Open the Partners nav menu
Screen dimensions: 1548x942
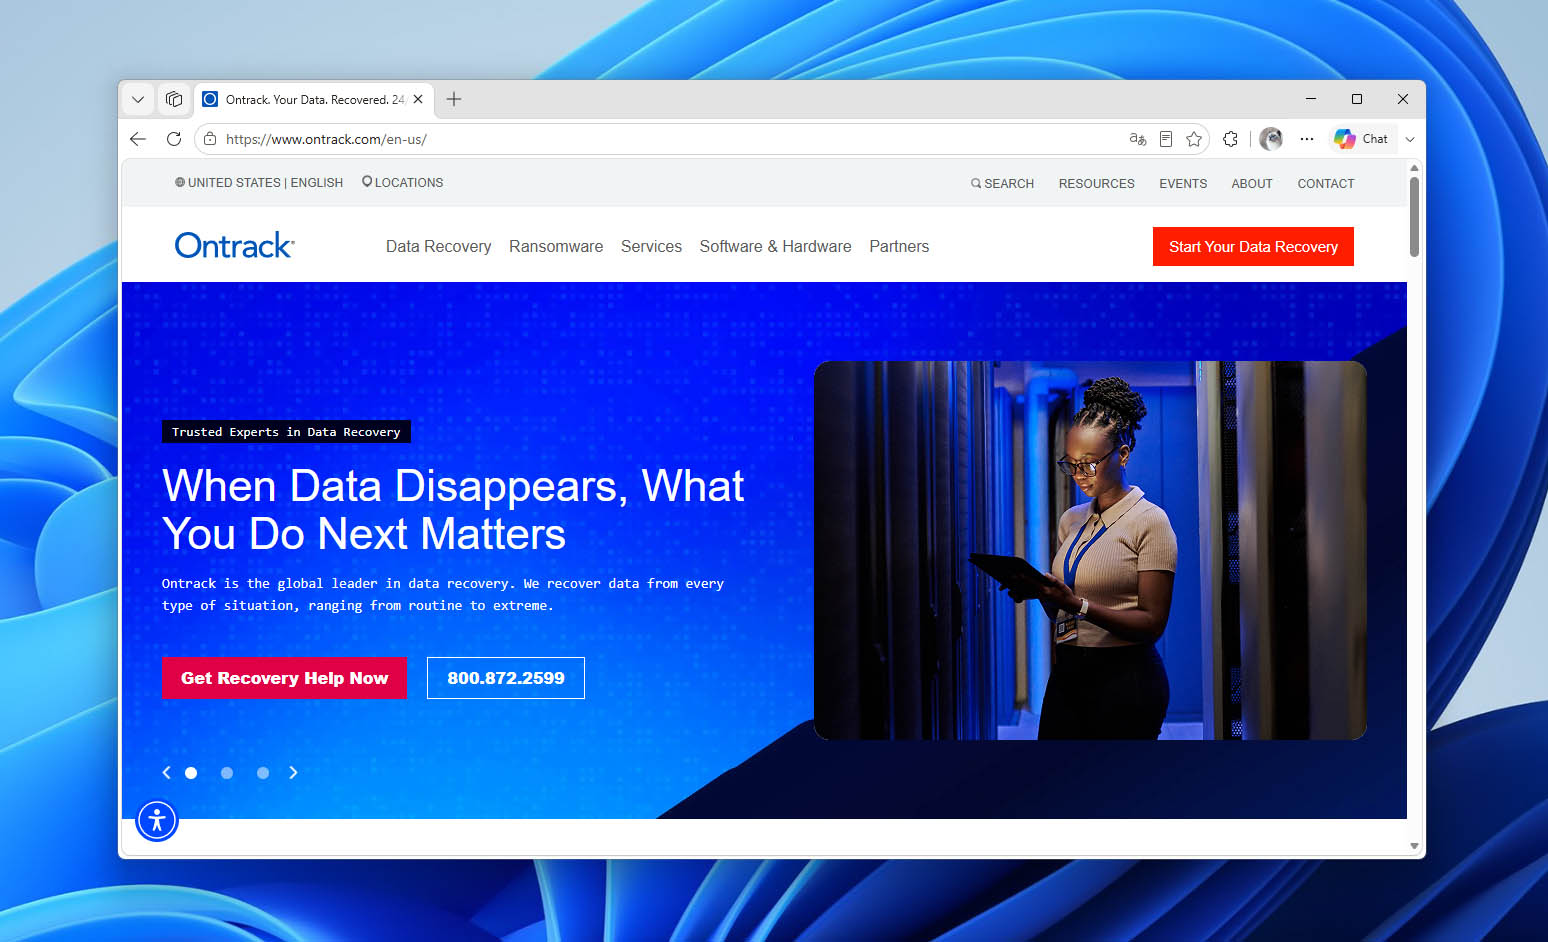(x=899, y=246)
